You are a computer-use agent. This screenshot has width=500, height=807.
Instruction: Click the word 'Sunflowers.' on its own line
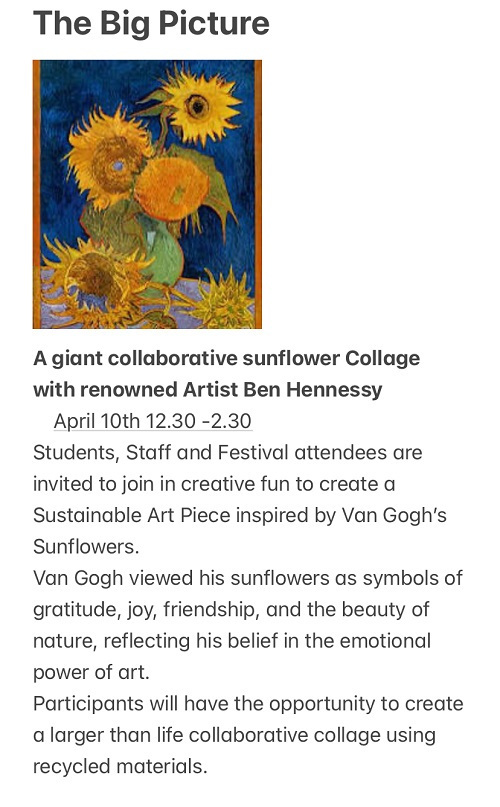coord(86,547)
